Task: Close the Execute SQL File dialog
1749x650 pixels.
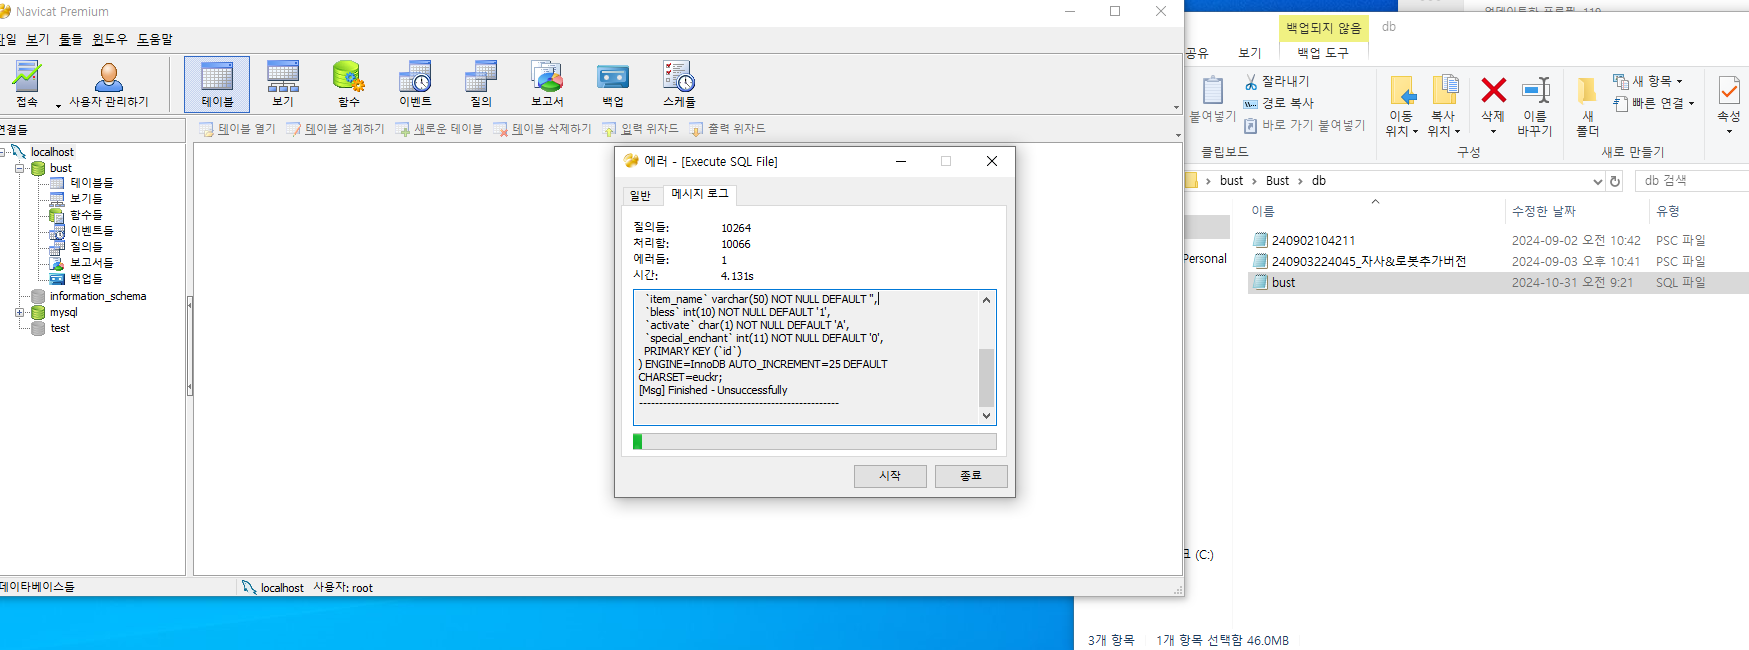Action: point(992,161)
